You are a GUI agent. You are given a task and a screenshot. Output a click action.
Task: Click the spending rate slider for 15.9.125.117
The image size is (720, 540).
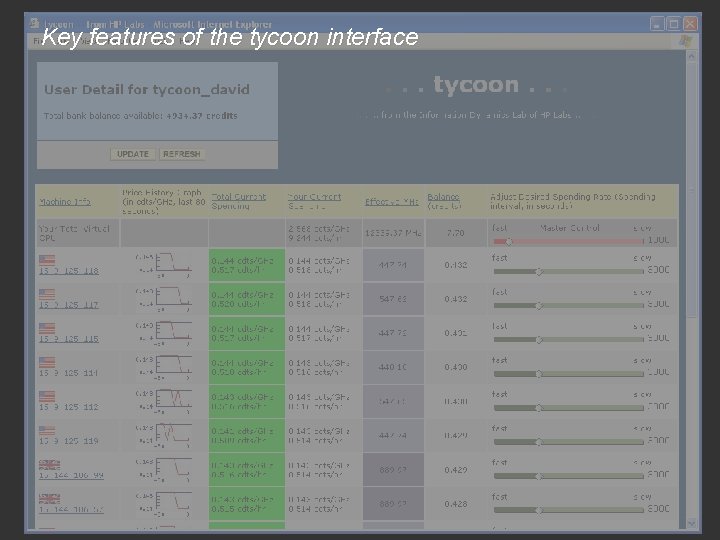[568, 305]
